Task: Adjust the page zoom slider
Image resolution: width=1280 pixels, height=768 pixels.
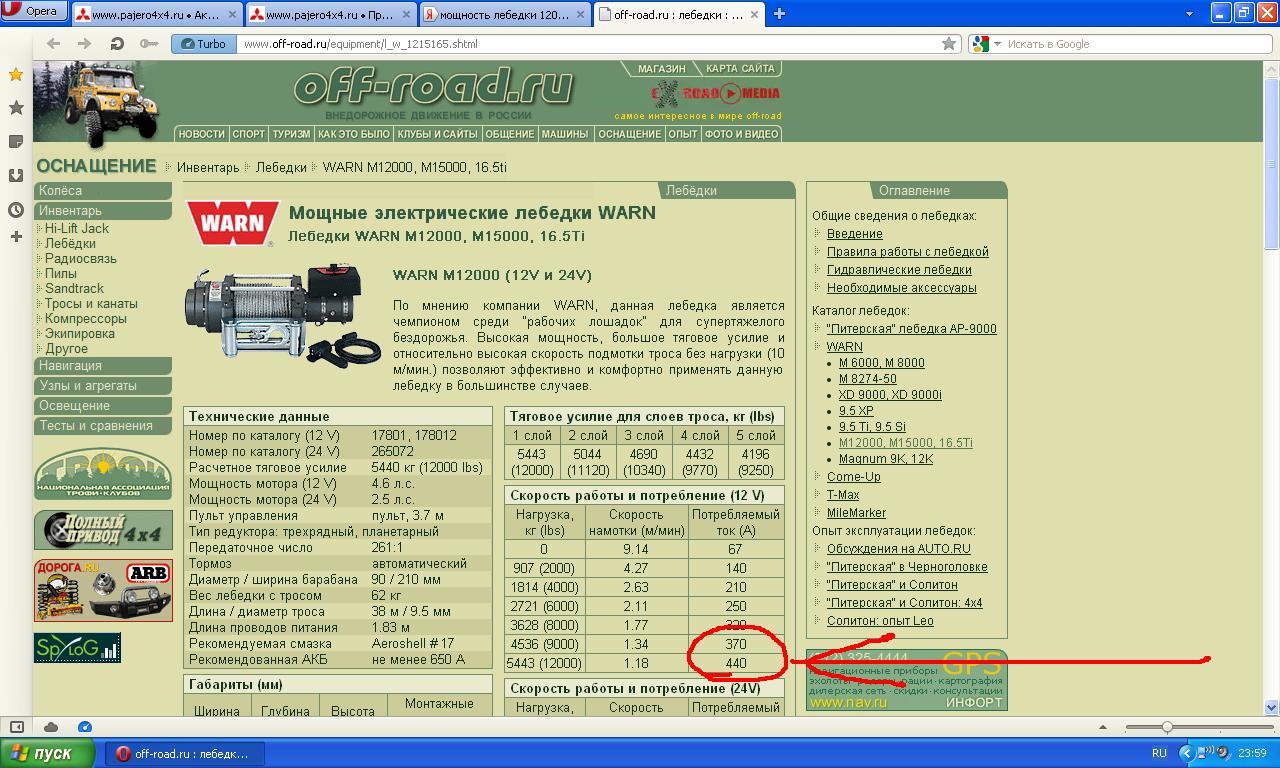Action: click(1166, 727)
